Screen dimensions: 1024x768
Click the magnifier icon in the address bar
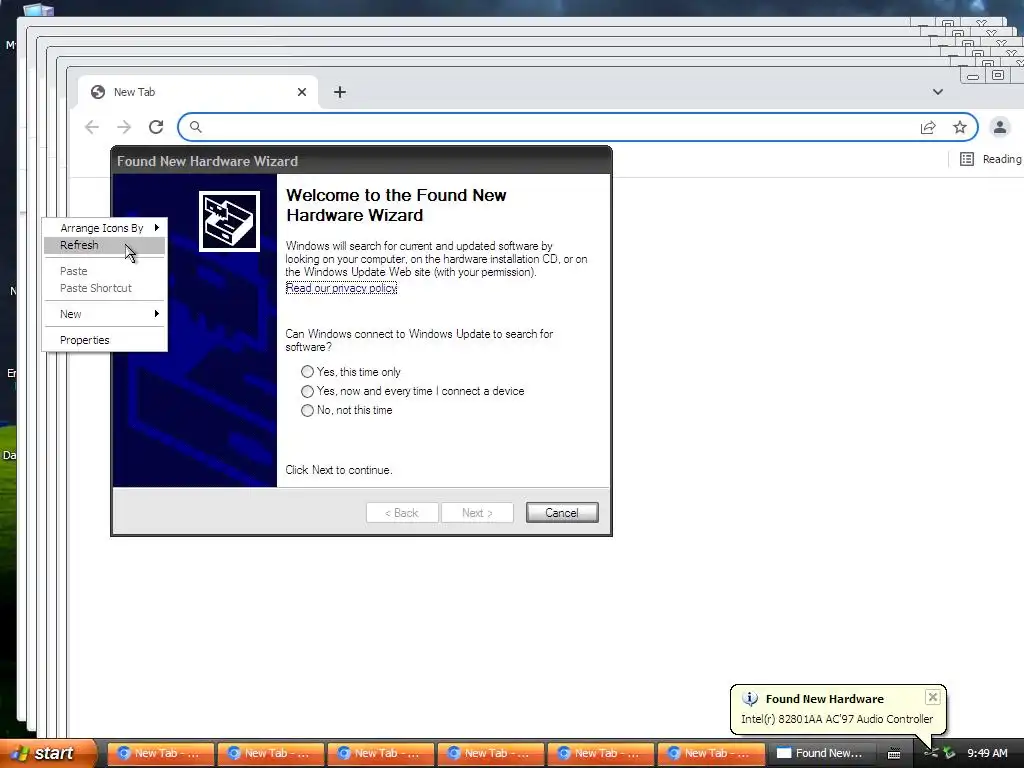[195, 127]
